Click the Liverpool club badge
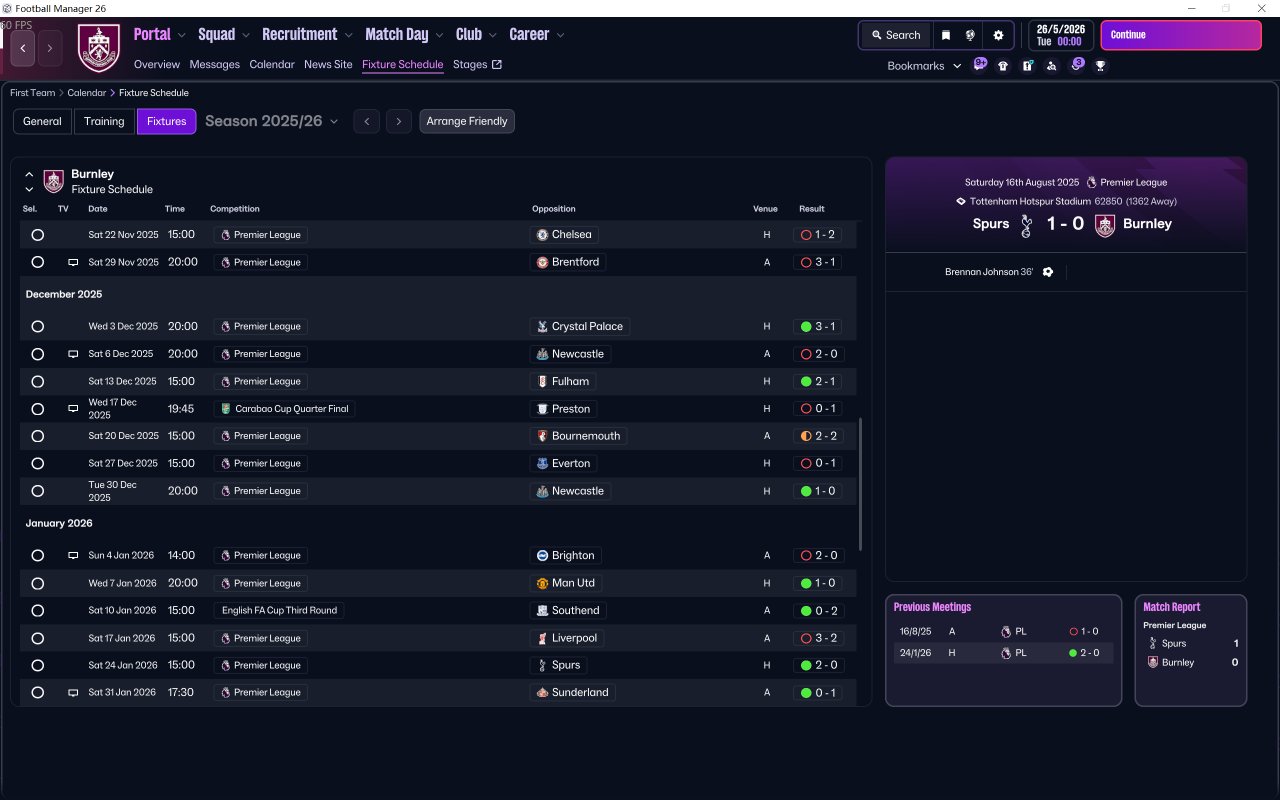 (542, 638)
